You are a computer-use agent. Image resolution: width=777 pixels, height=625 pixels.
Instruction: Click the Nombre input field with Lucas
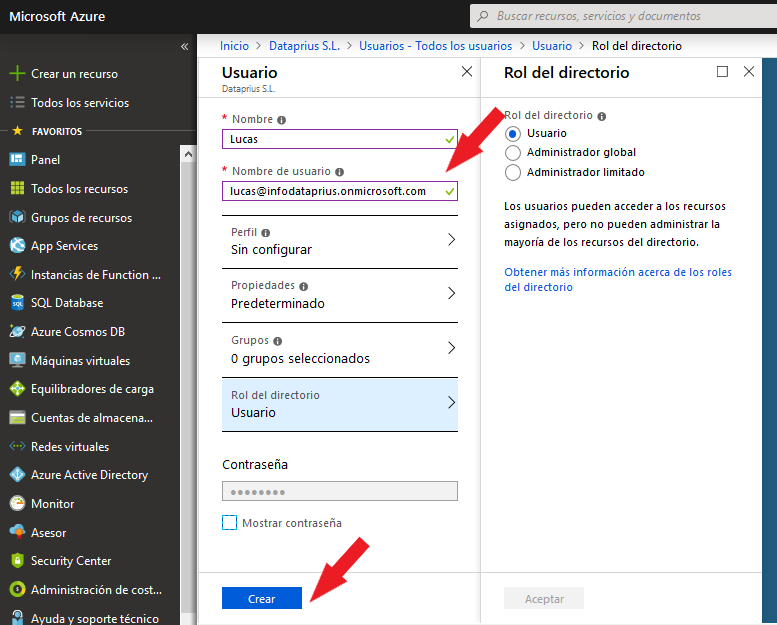pyautogui.click(x=339, y=139)
